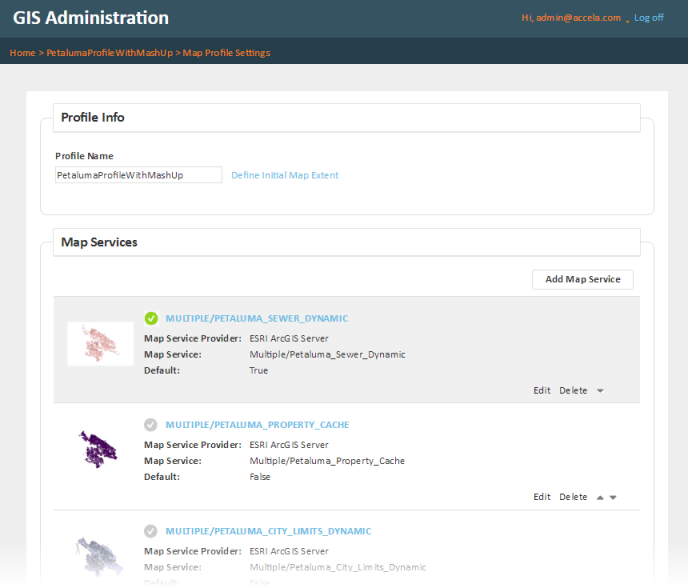Click the City_Limits_Dynamic map thumbnail

pyautogui.click(x=98, y=553)
